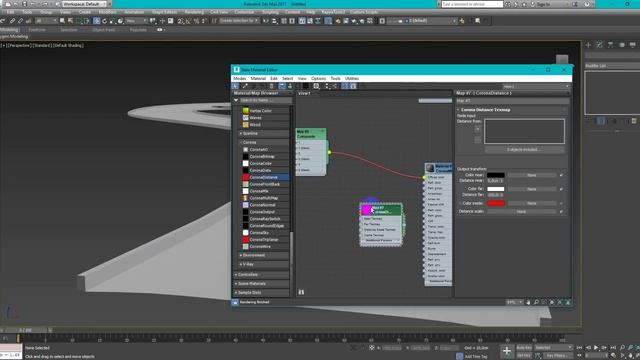Expand the Controllers group in browser
Viewport: 640px width, 360px height.
[262, 275]
